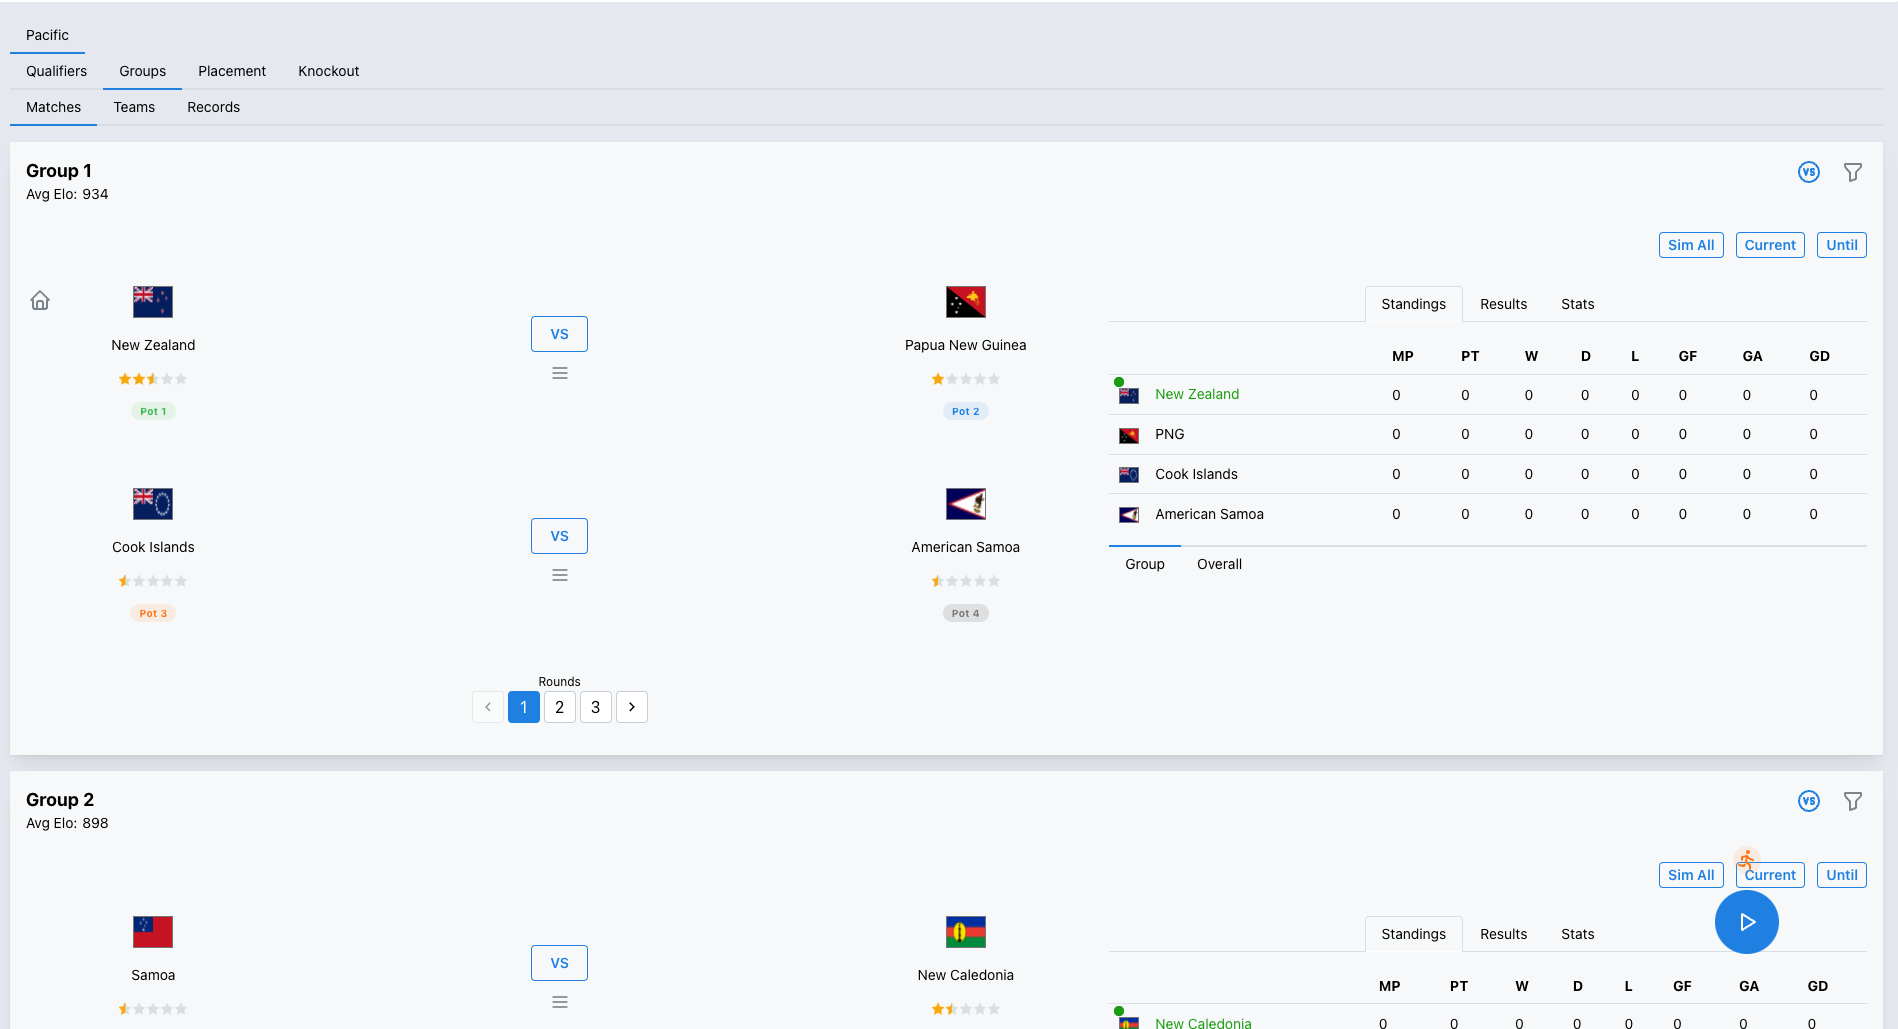Open Group 1 versus comparison icon
The width and height of the screenshot is (1898, 1029).
1809,172
